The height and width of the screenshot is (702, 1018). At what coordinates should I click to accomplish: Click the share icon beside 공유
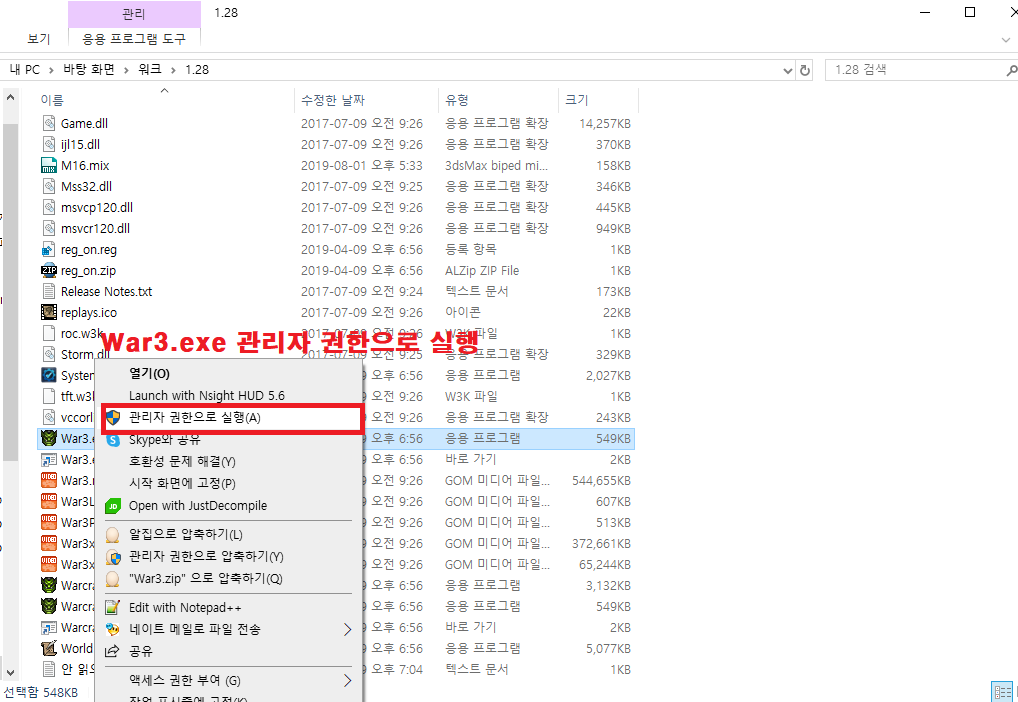(x=113, y=651)
